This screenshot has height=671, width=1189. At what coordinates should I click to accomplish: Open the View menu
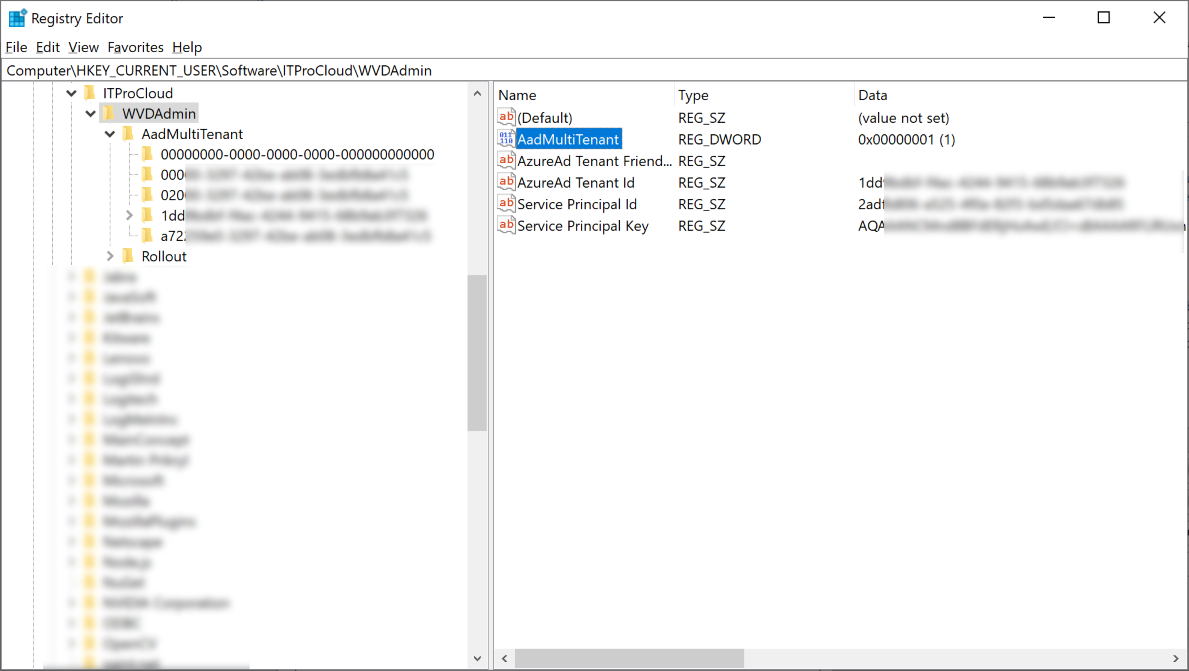(x=83, y=47)
